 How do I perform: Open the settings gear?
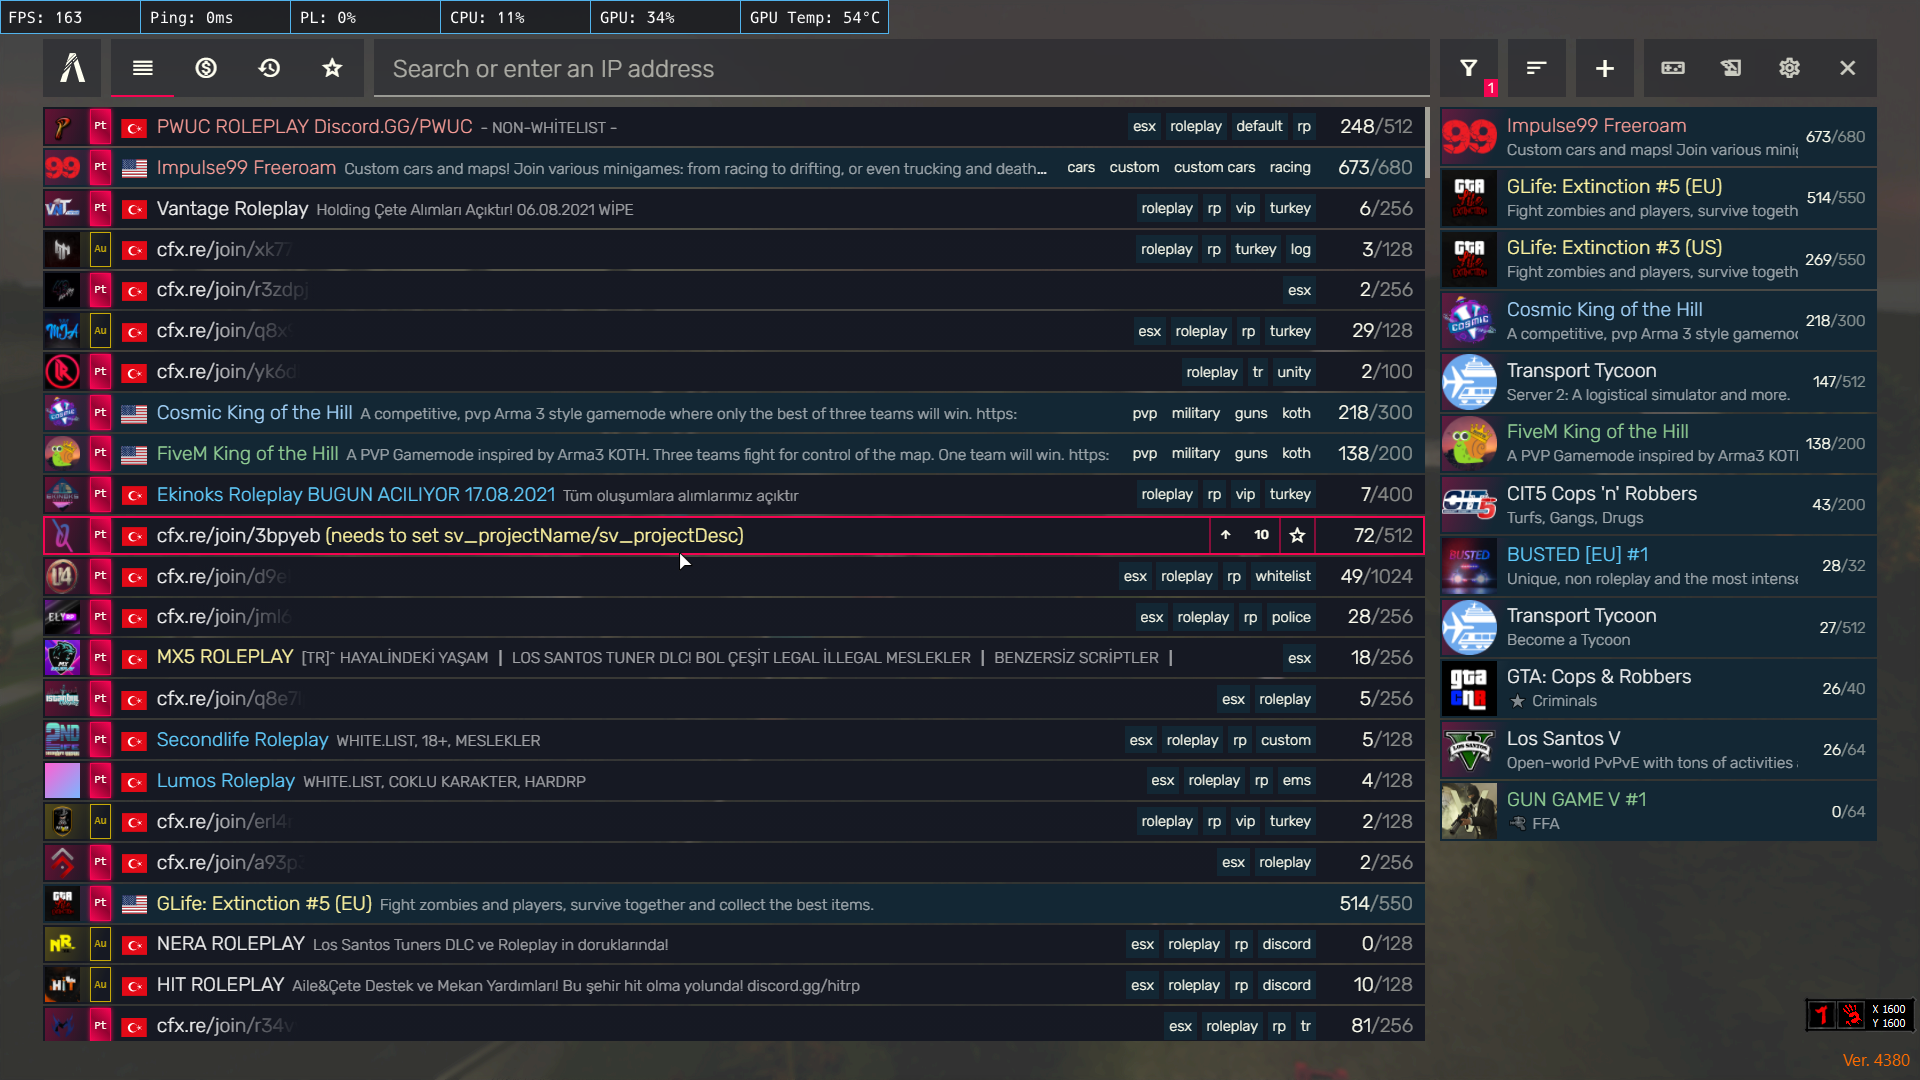(1789, 68)
